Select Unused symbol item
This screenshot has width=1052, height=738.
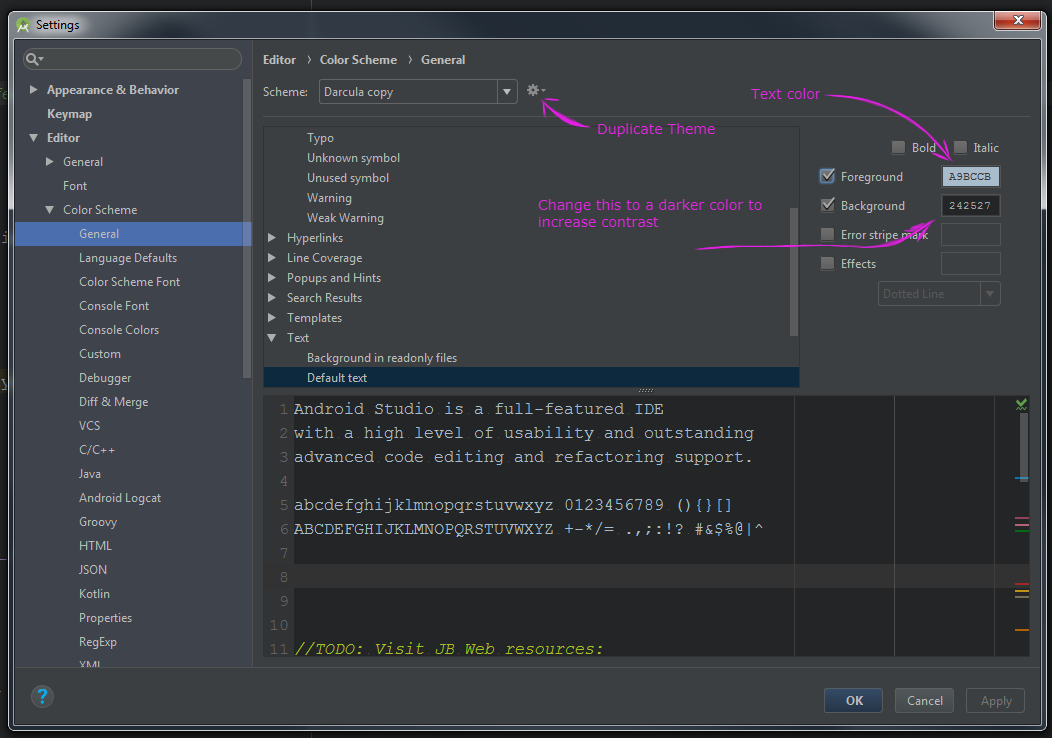coord(348,178)
